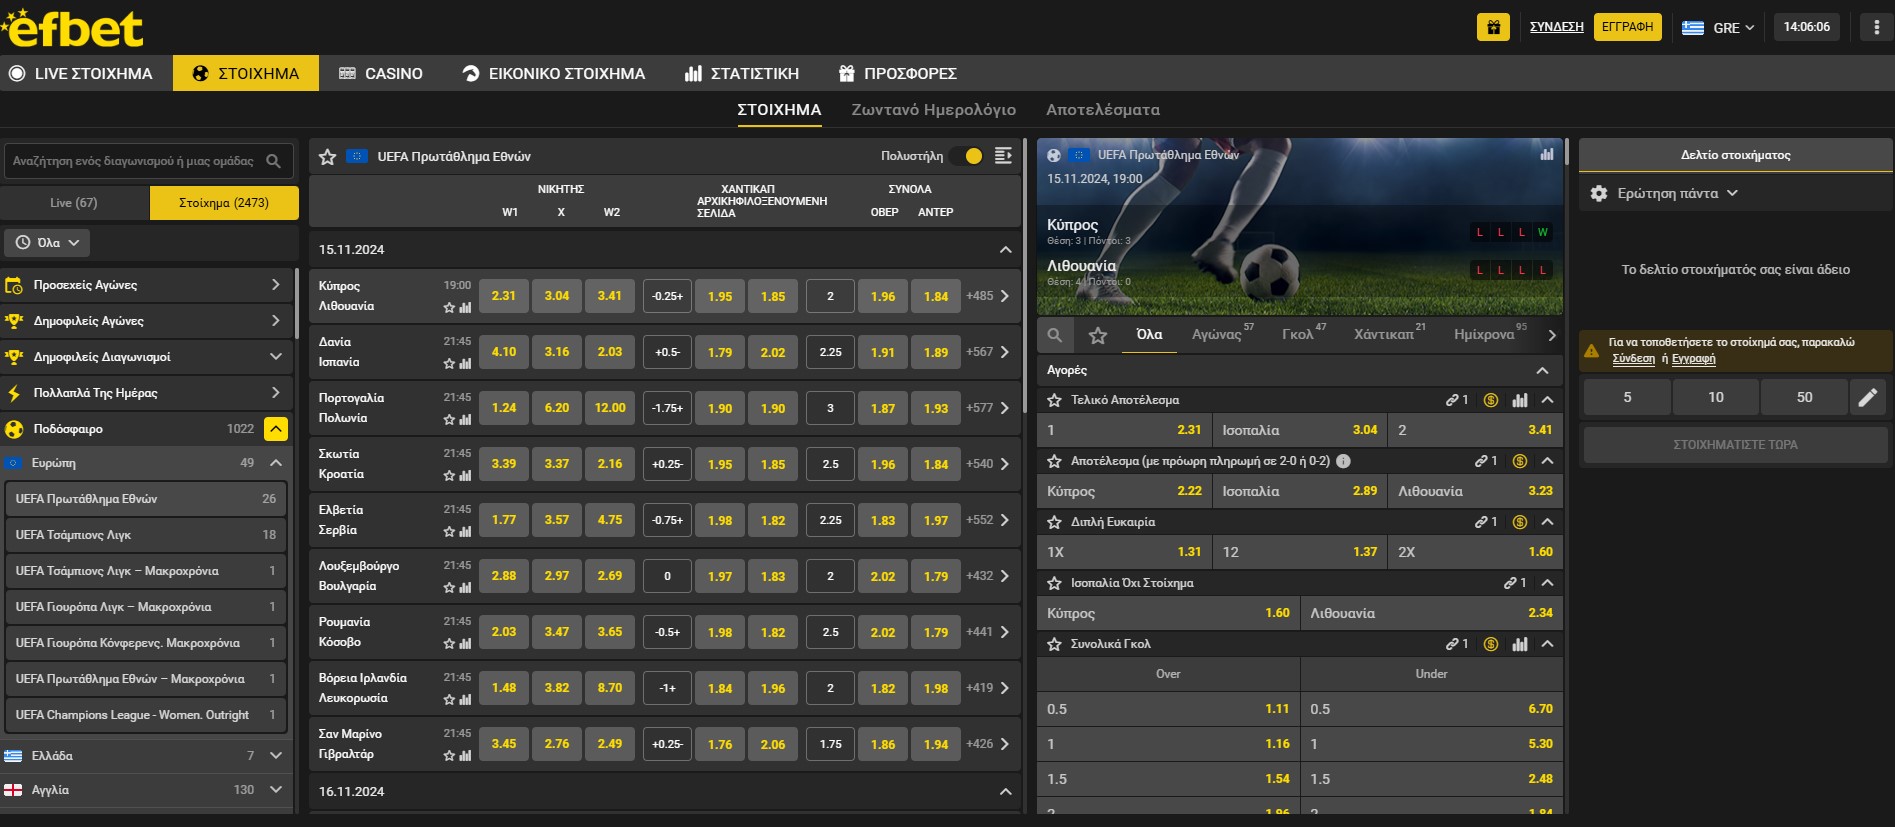1895x827 pixels.
Task: Click the search field for competitions or teams
Action: pyautogui.click(x=135, y=161)
